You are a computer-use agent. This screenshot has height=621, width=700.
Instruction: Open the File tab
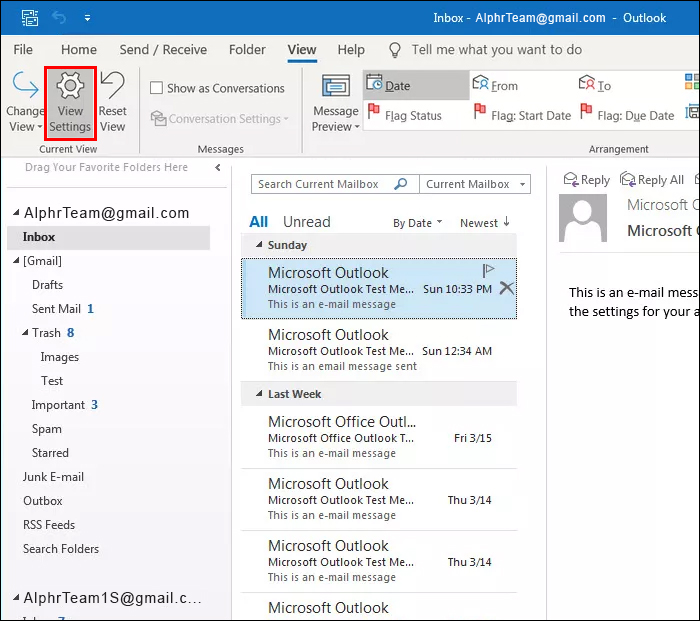(23, 50)
